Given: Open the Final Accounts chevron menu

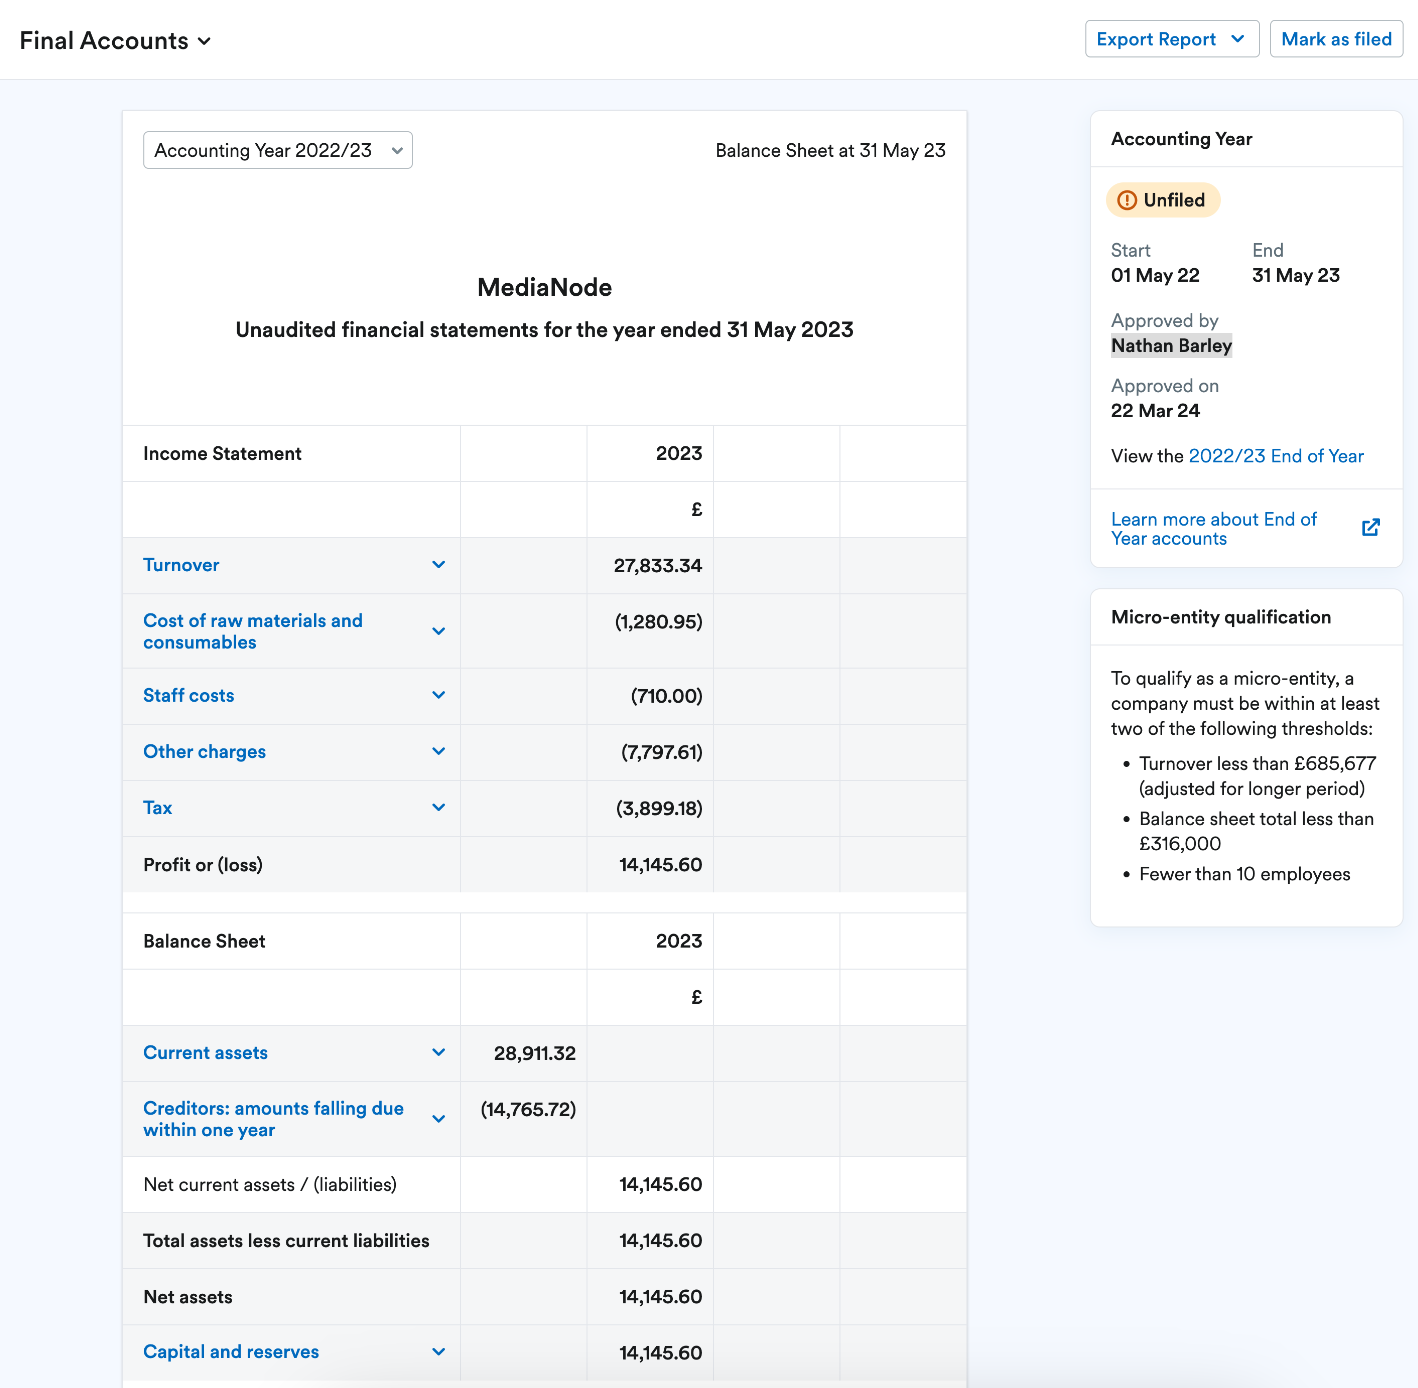Looking at the screenshot, I should click(x=205, y=41).
